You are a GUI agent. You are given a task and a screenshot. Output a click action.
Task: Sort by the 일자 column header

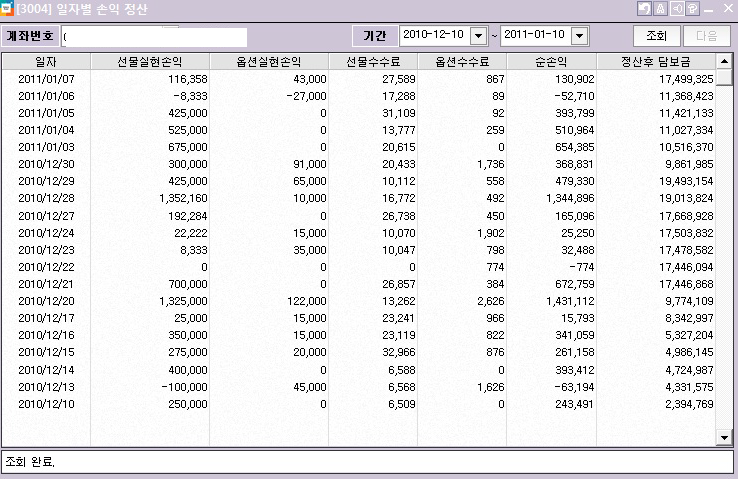pos(46,62)
